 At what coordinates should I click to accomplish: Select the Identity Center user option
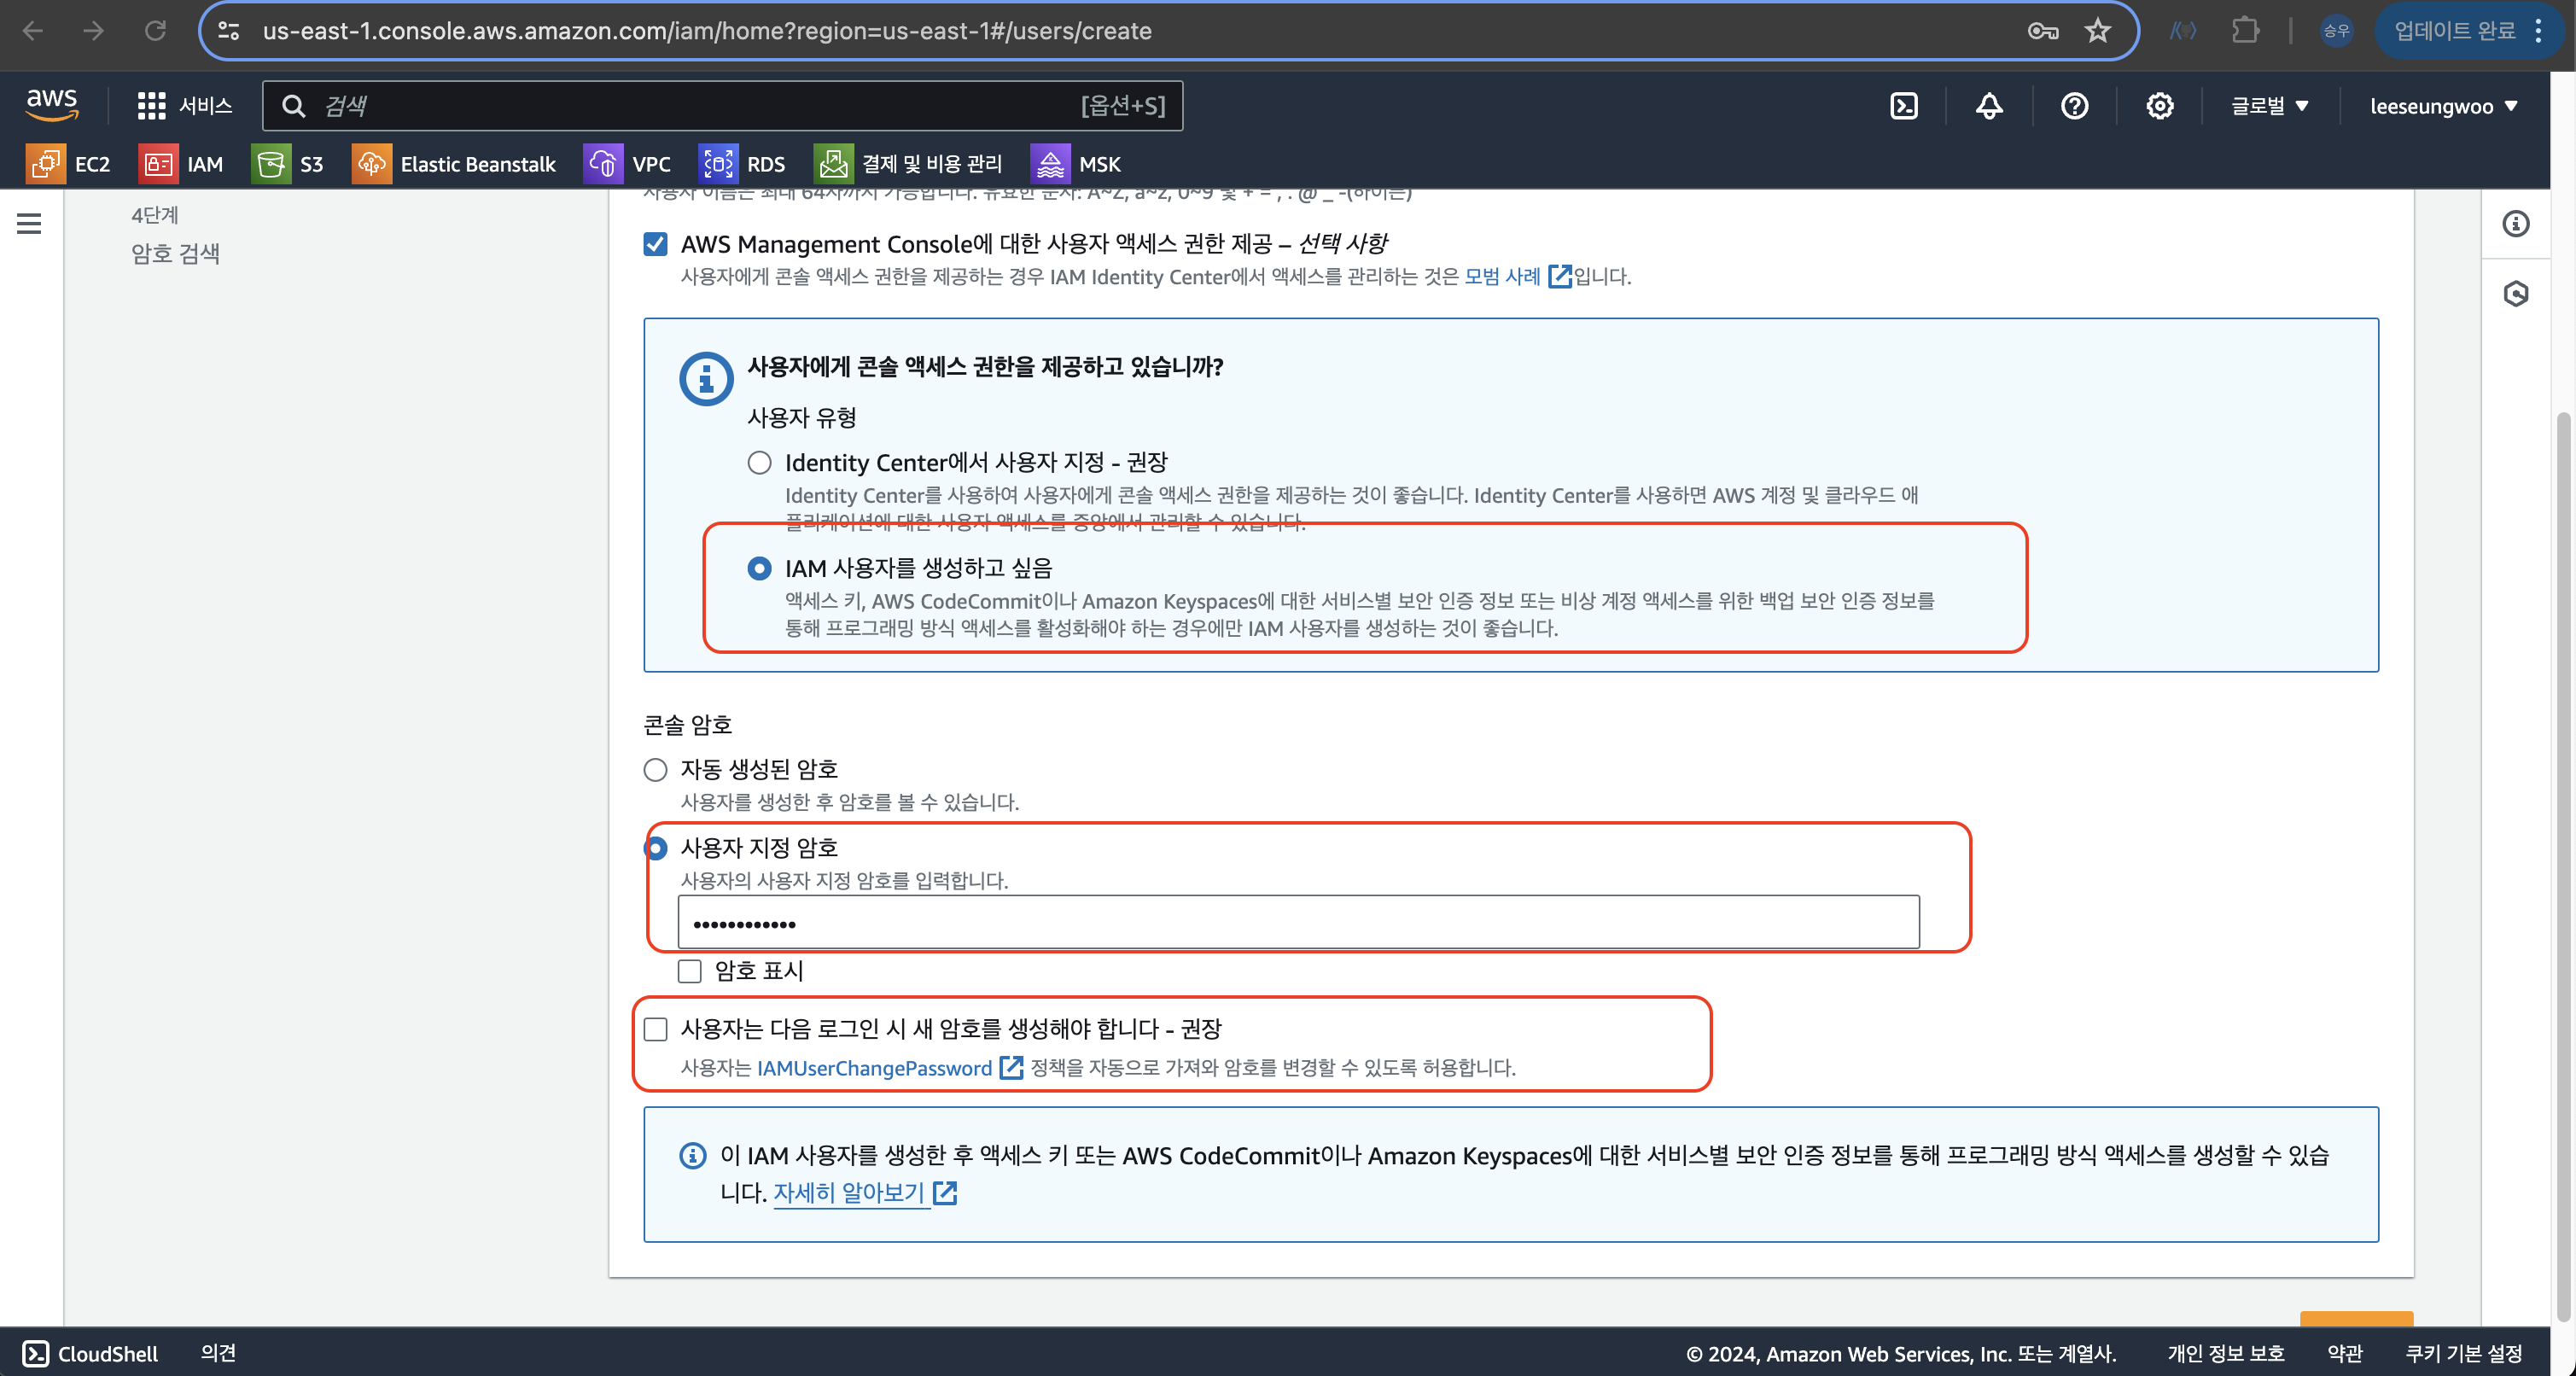(x=759, y=463)
